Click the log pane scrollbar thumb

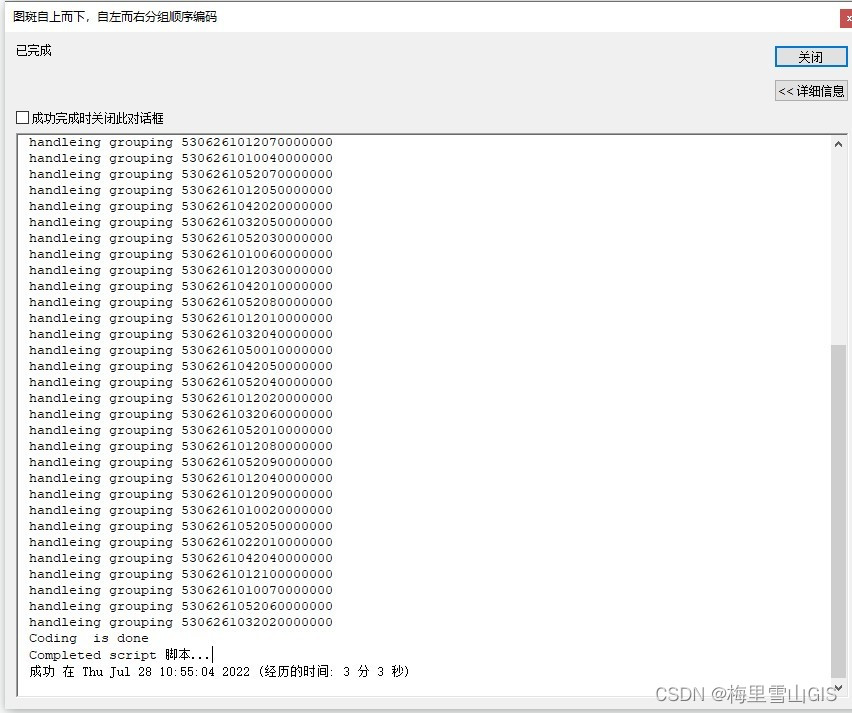coord(838,511)
